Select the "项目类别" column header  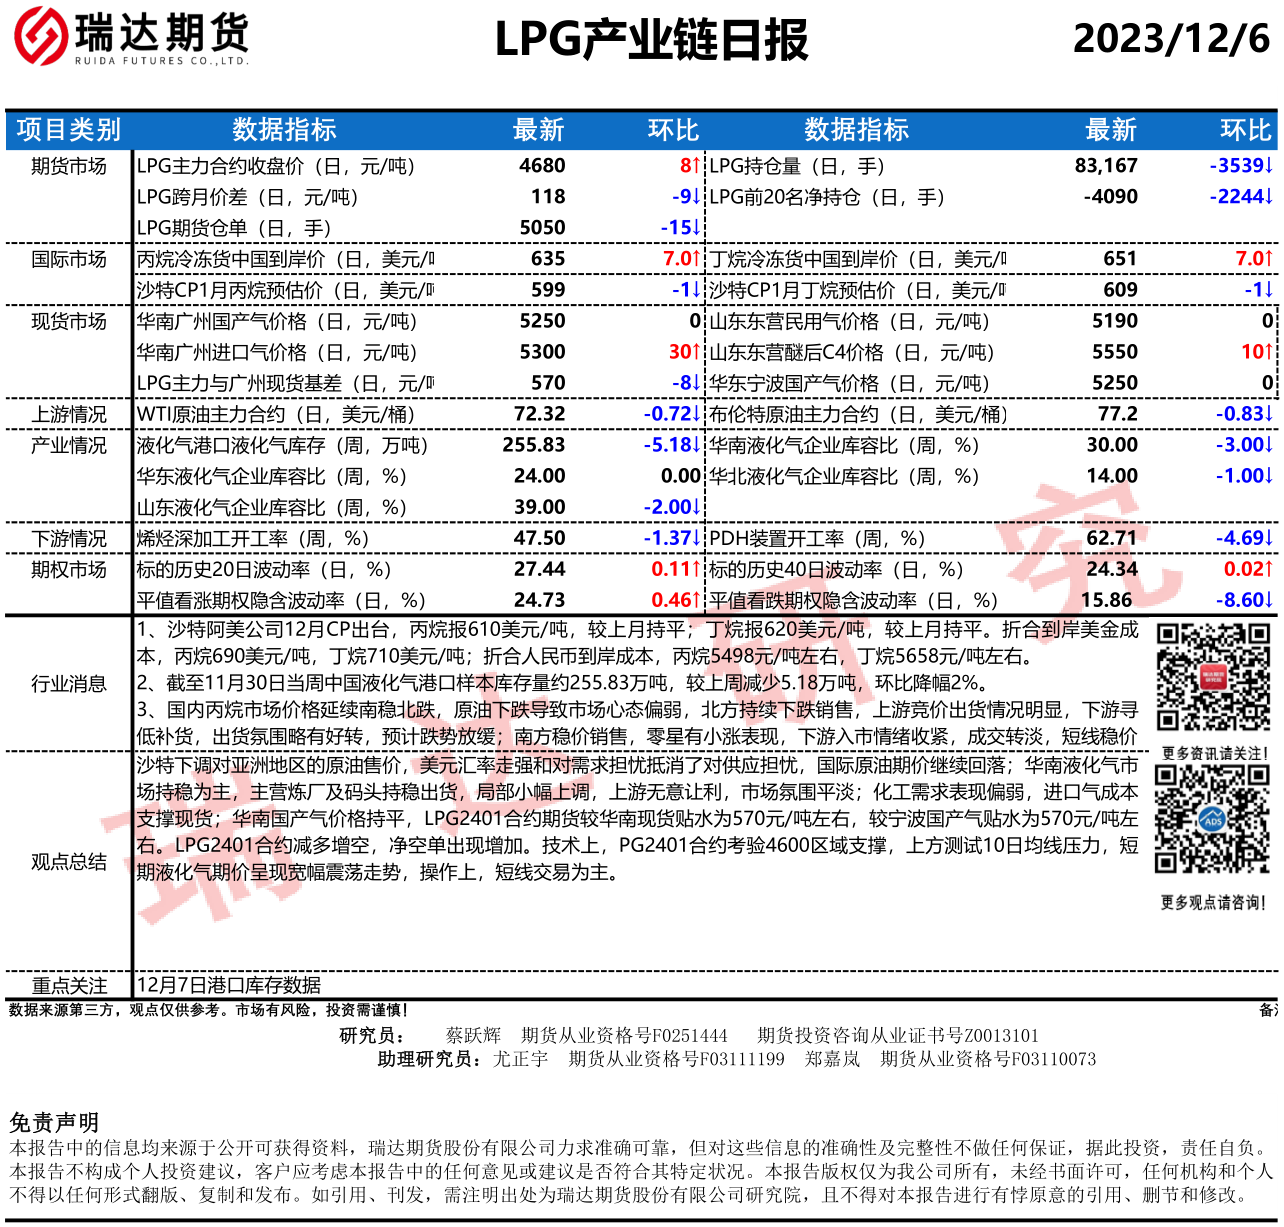[69, 130]
